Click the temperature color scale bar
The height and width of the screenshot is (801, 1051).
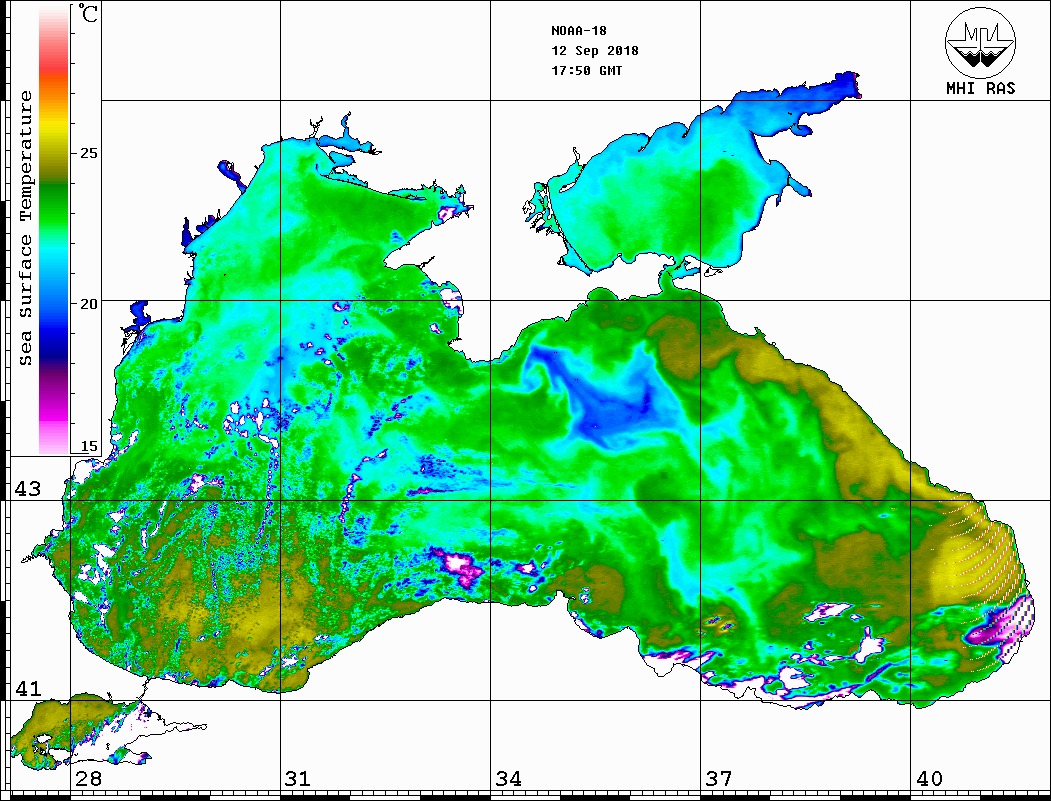[54, 231]
